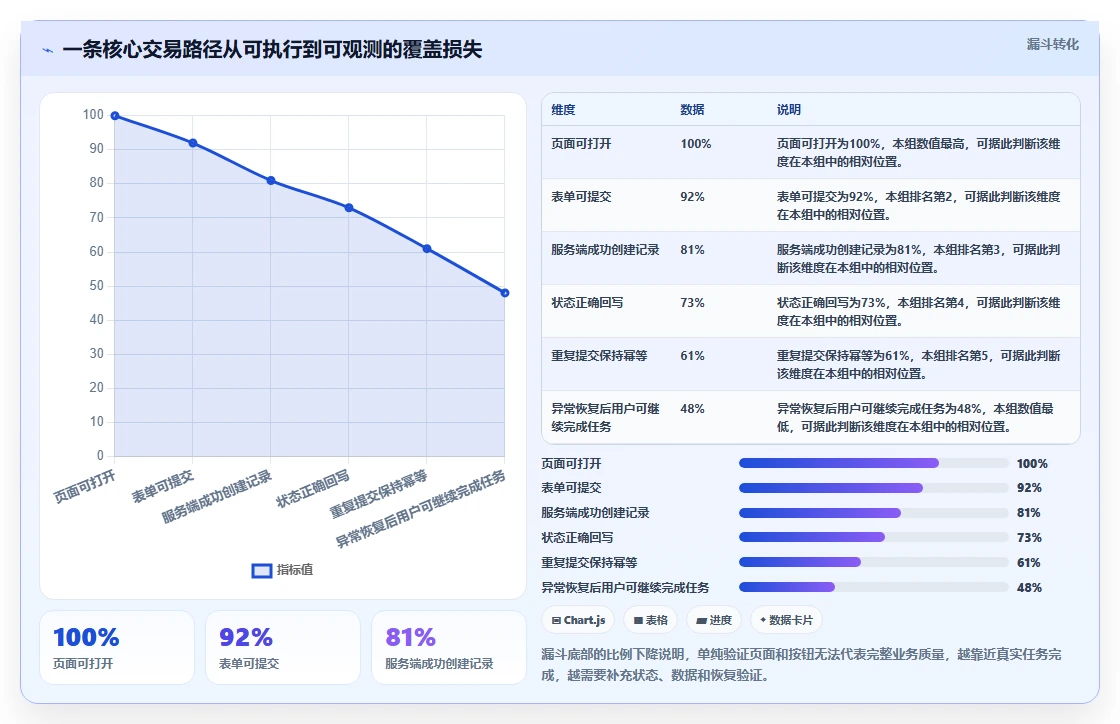
Task: Click the footer paragraph starting 漏斗底部的比例下降说明
Action: 801,665
